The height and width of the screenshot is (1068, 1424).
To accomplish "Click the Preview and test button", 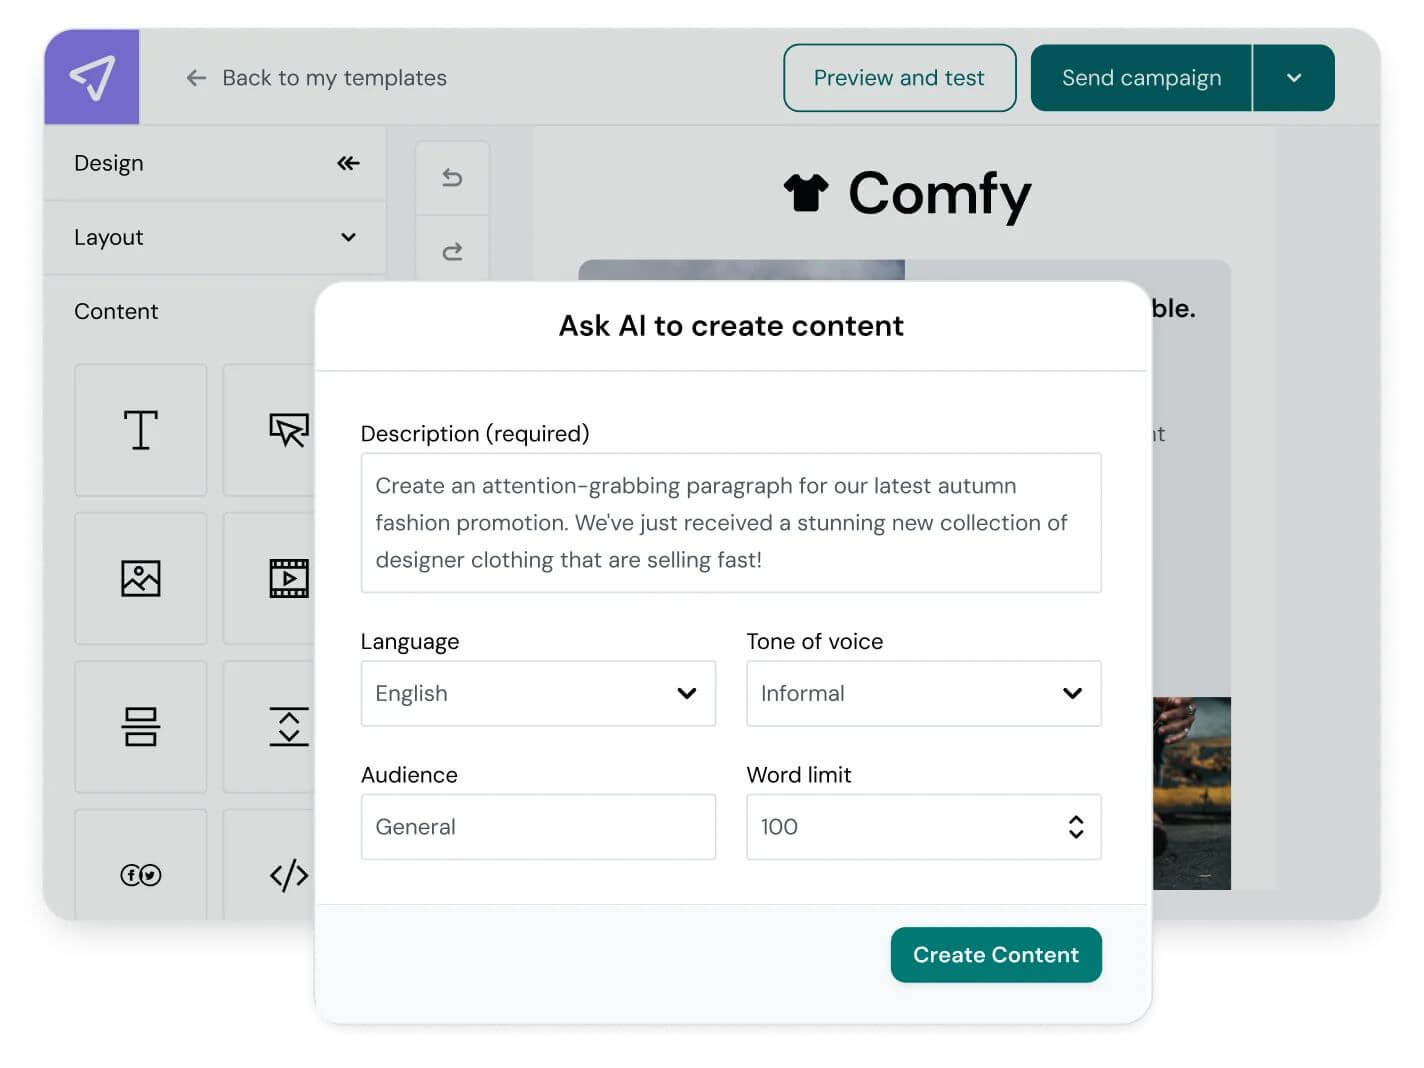I will pos(899,78).
